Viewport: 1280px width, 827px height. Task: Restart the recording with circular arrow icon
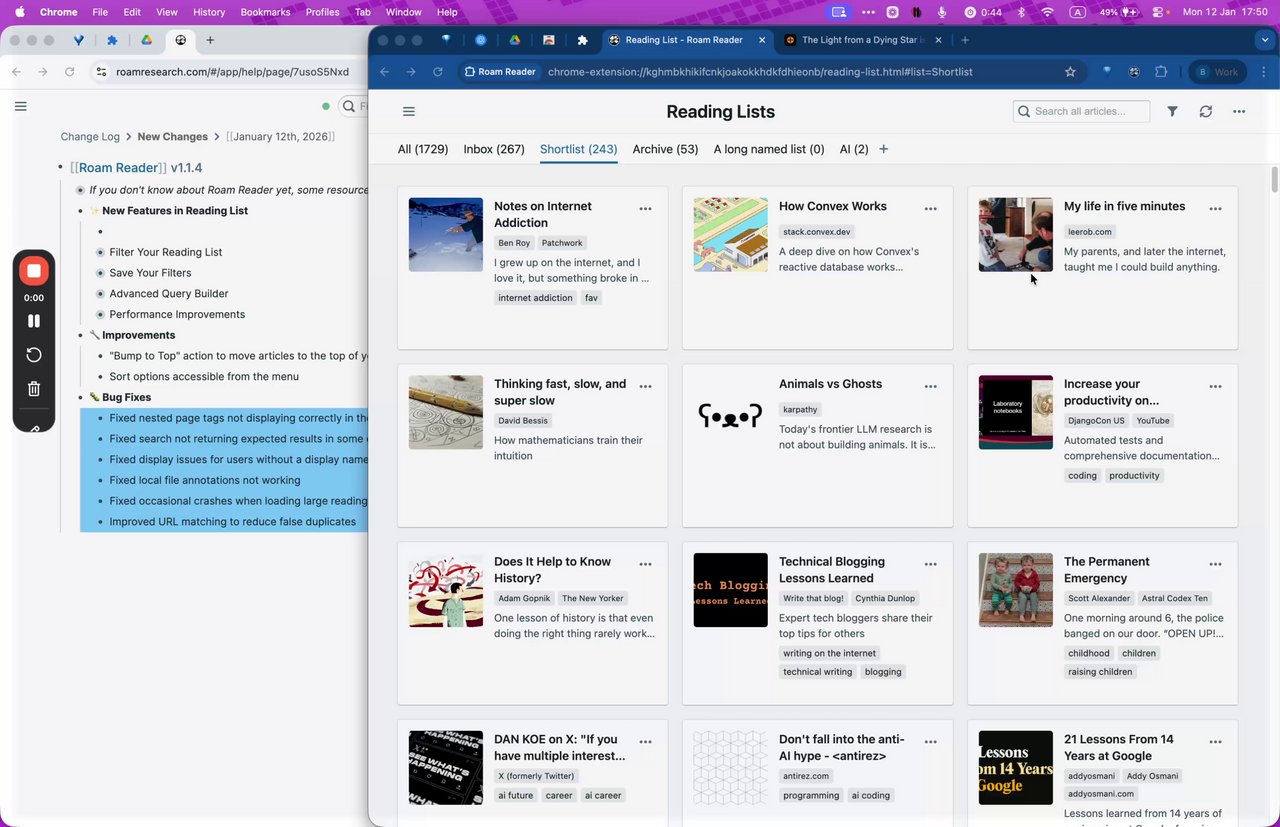point(34,355)
